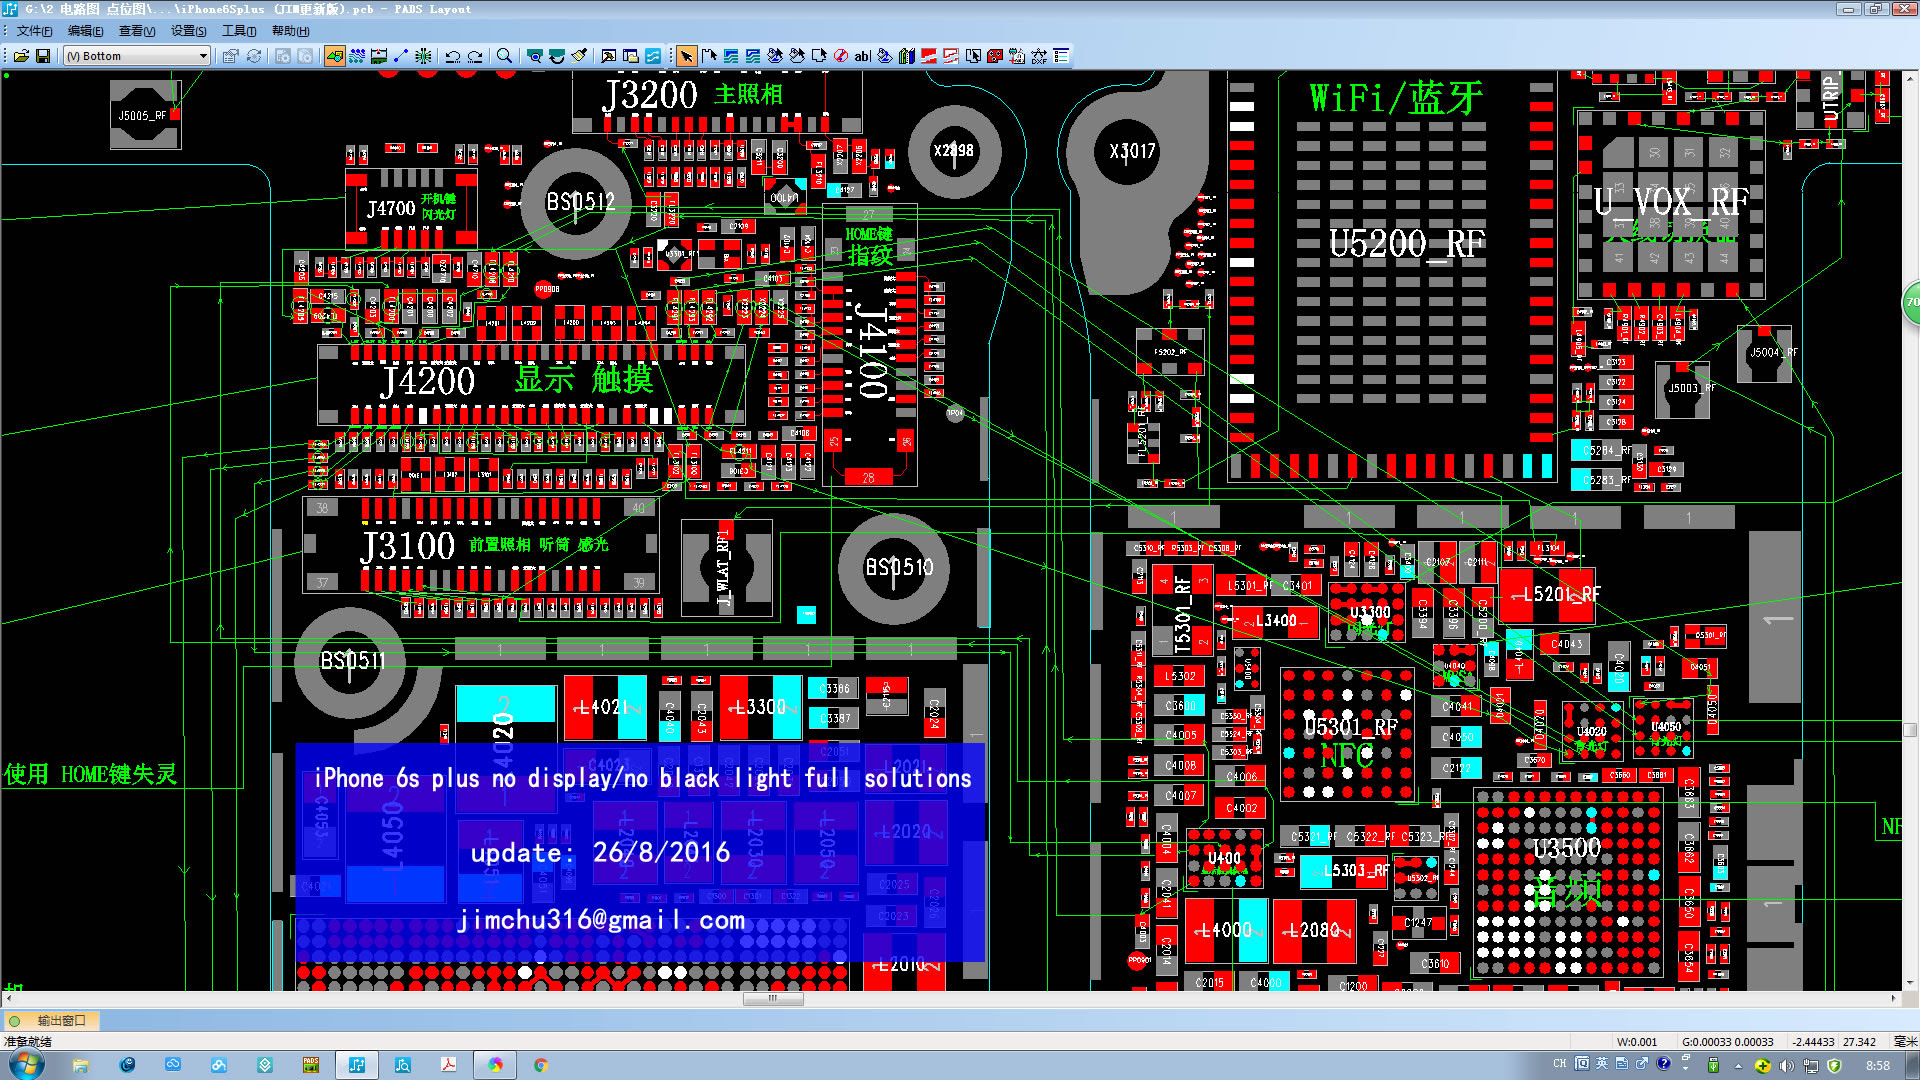1920x1080 pixels.
Task: Click the list Options icon at toolbar end
Action: pos(1061,56)
